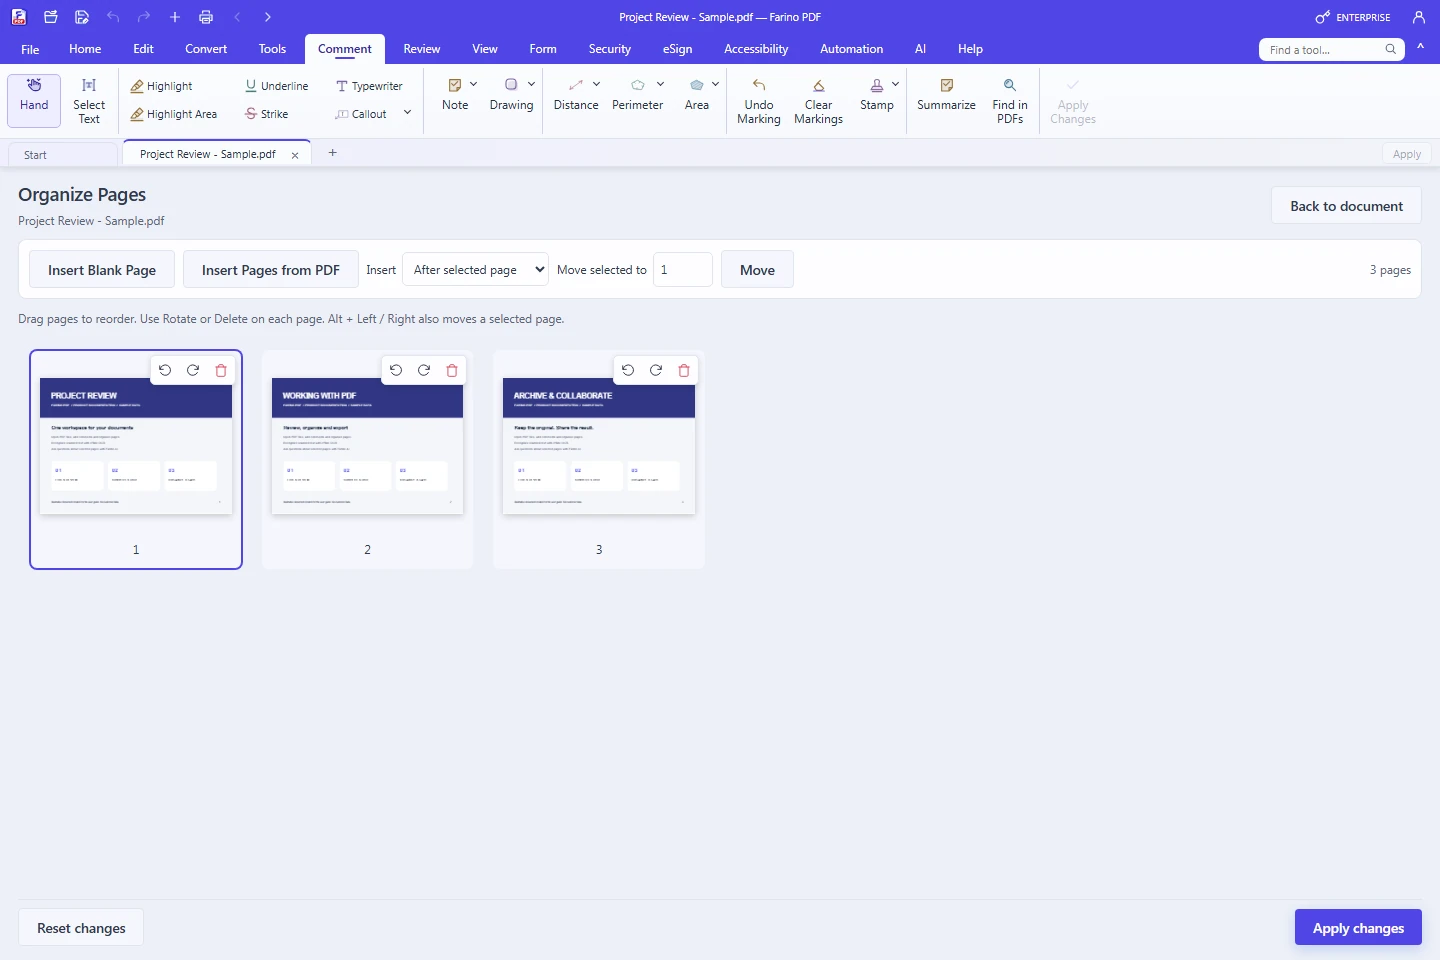1440x960 pixels.
Task: Activate the Select Text tool
Action: tap(89, 100)
